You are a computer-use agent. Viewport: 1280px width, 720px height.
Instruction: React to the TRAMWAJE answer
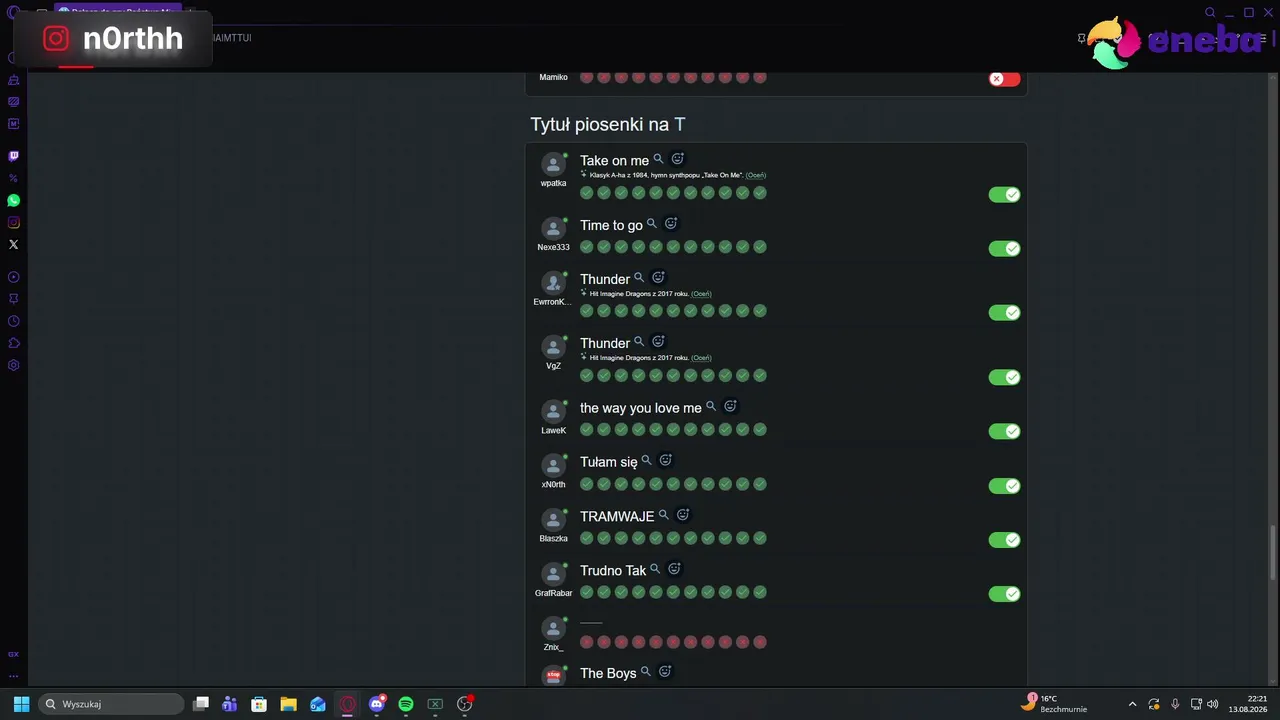pyautogui.click(x=683, y=515)
